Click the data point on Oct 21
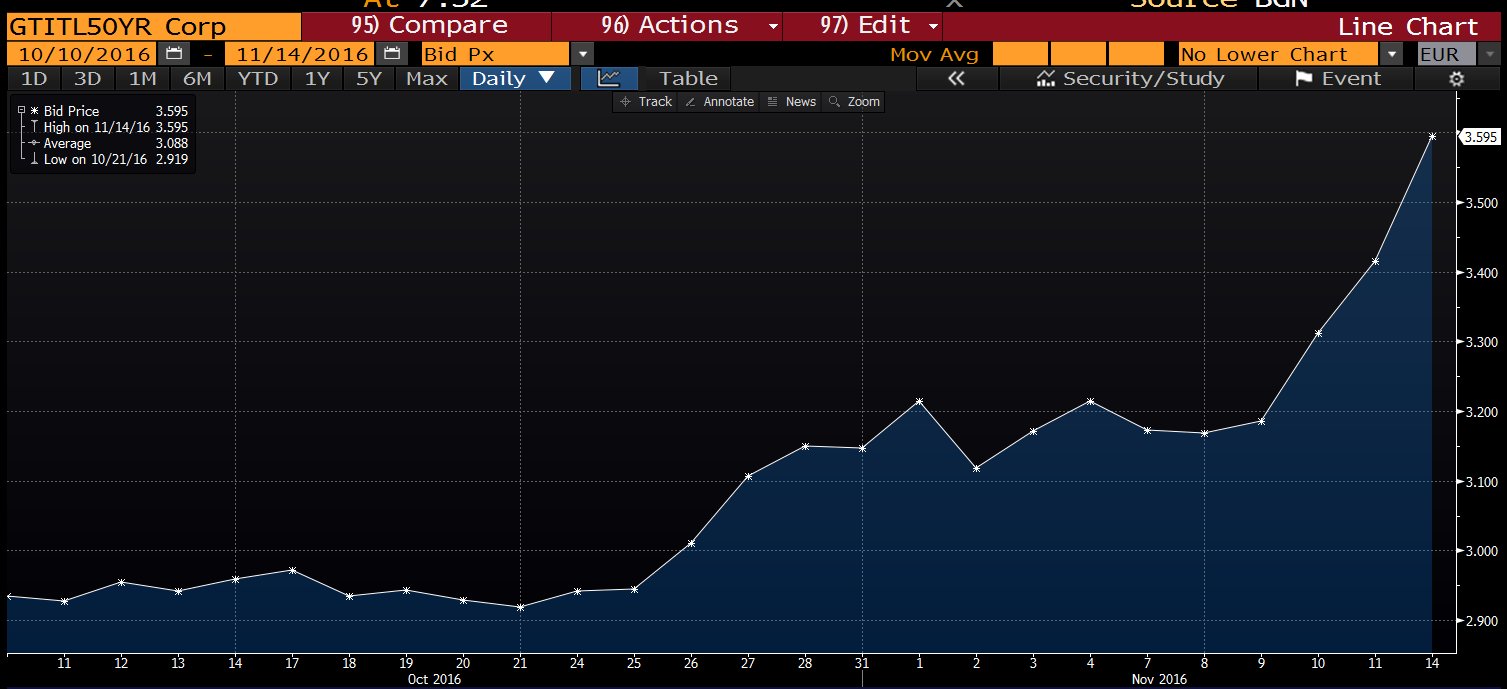The height and width of the screenshot is (689, 1507). click(x=520, y=607)
